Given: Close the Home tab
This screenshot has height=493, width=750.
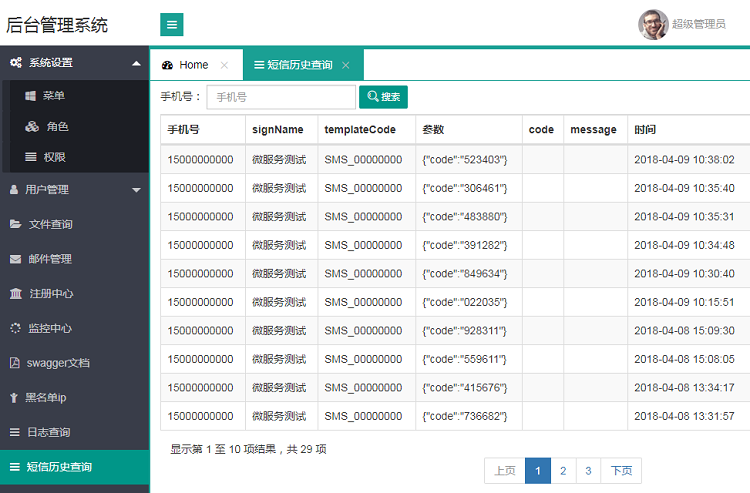Looking at the screenshot, I should (x=224, y=65).
